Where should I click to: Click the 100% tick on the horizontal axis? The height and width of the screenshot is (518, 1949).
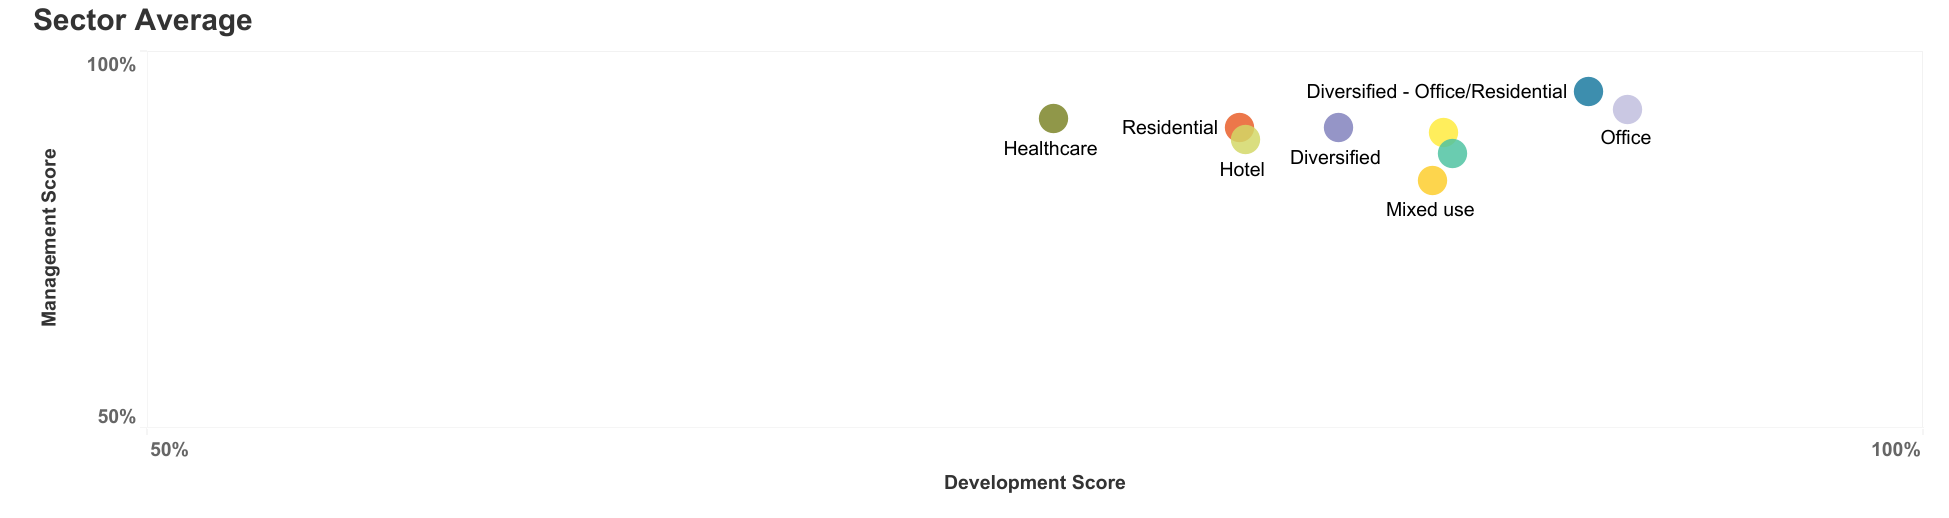[1896, 450]
